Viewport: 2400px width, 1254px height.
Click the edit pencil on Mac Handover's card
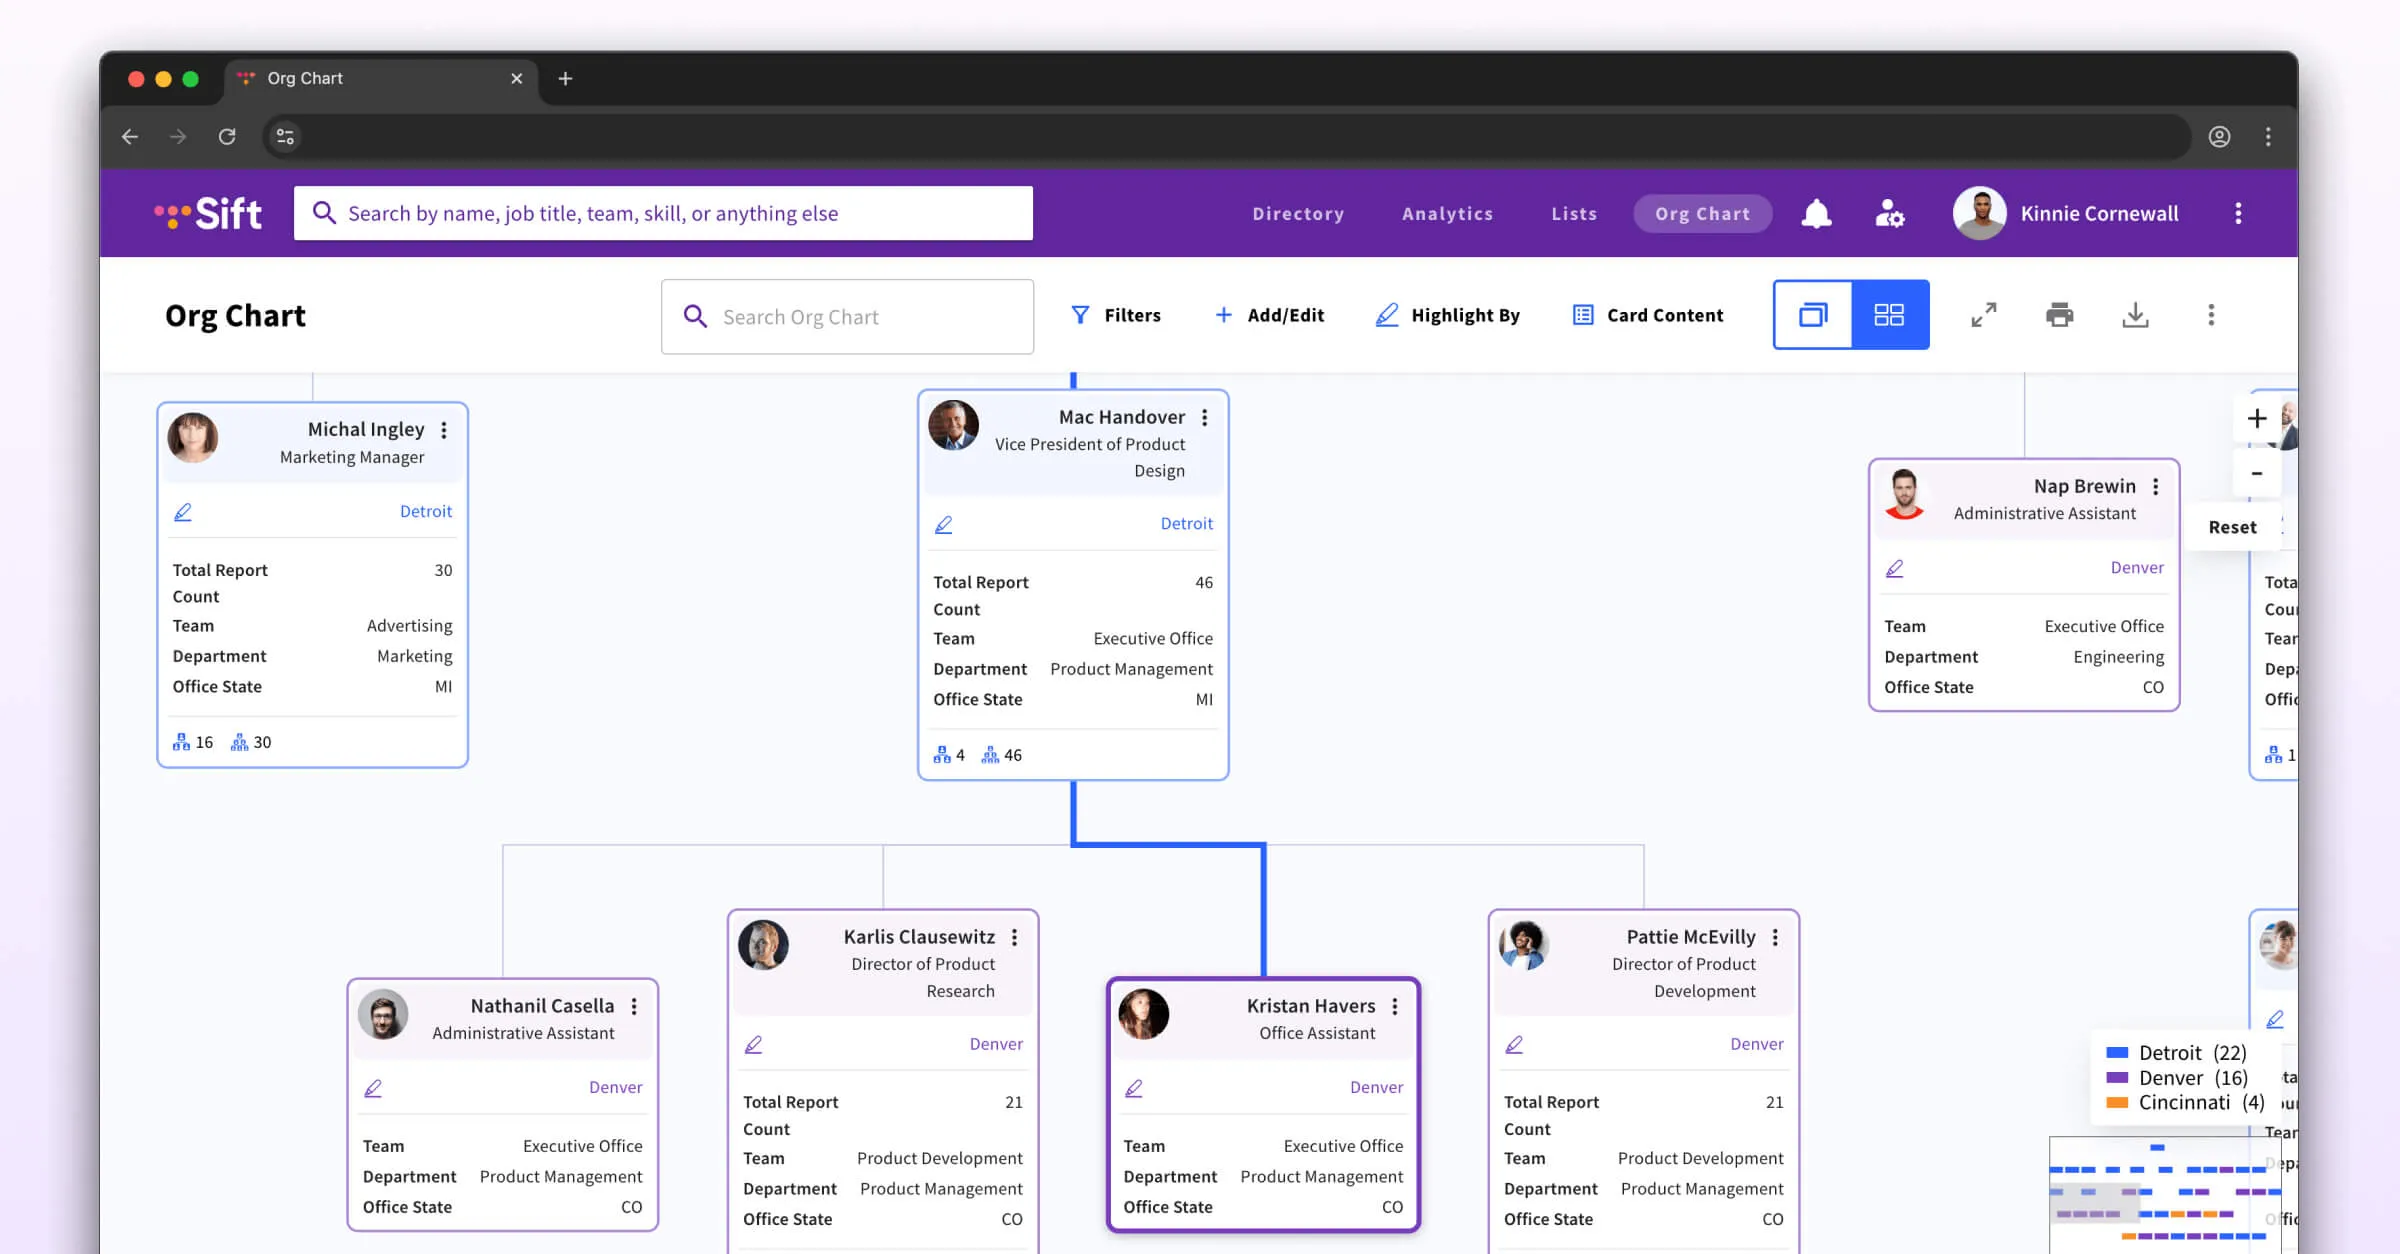click(x=943, y=524)
